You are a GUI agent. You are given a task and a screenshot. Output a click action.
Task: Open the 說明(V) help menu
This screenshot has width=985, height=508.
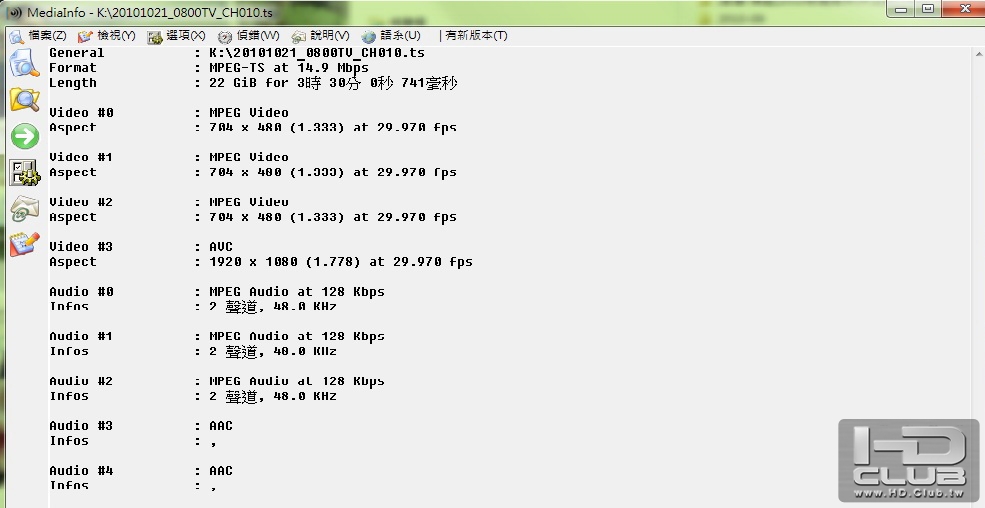(x=330, y=36)
